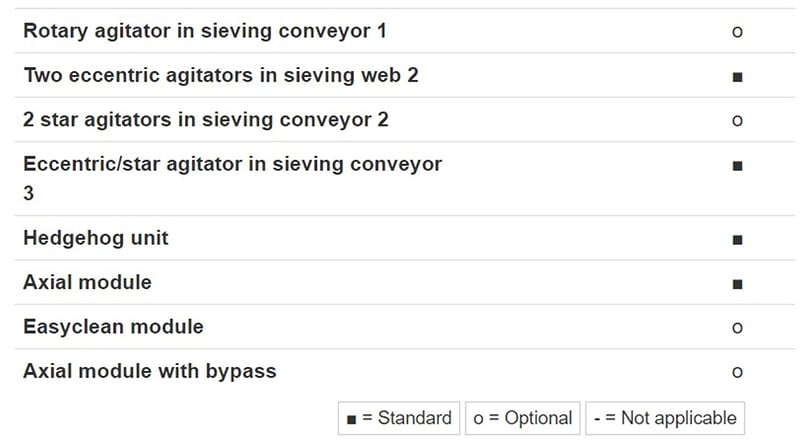The image size is (809, 444).
Task: Click the optional circle beside Easyclean module
Action: [x=737, y=328]
